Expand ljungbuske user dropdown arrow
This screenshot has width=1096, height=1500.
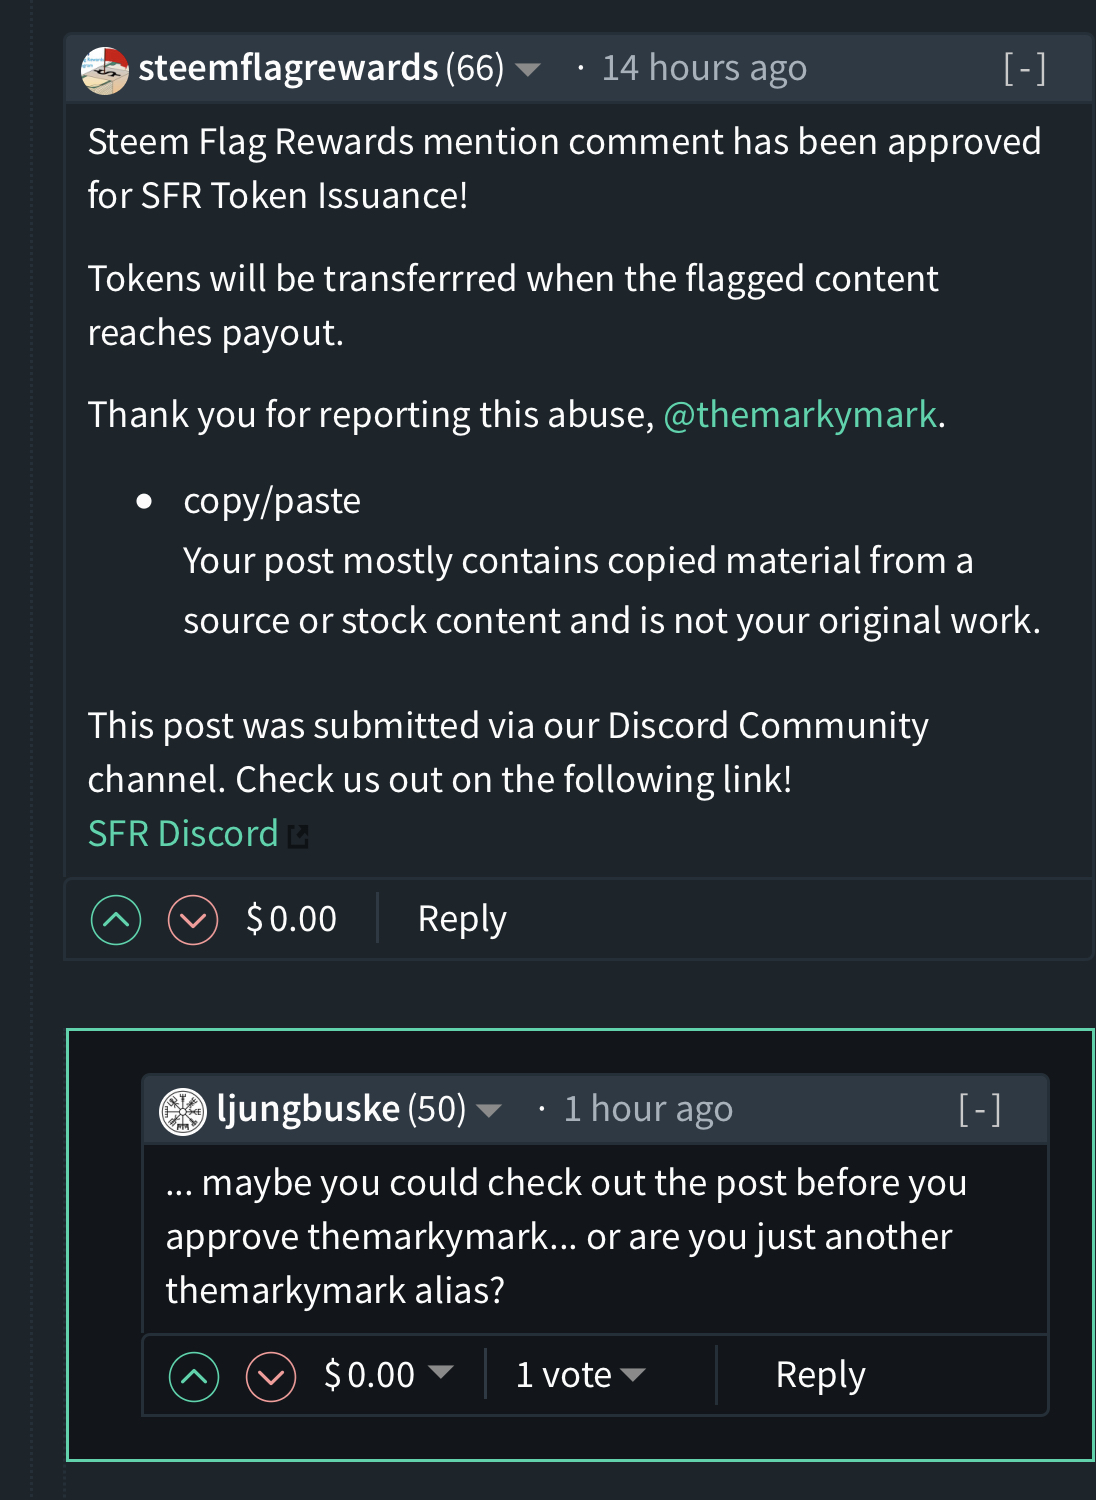tap(489, 1110)
